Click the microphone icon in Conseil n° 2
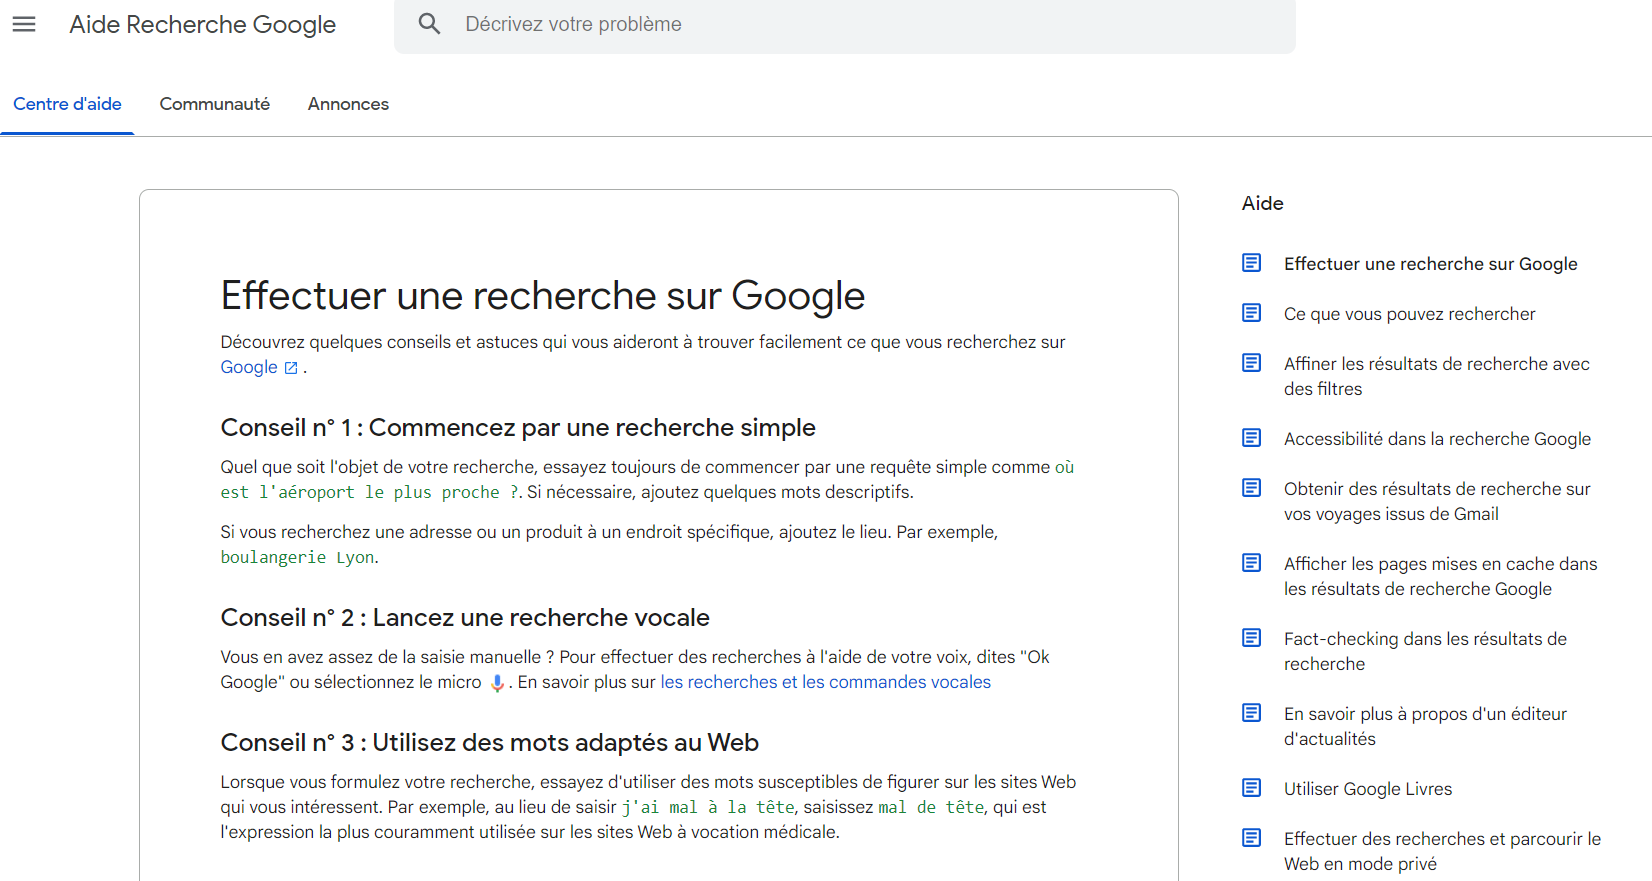This screenshot has height=881, width=1652. [x=497, y=683]
